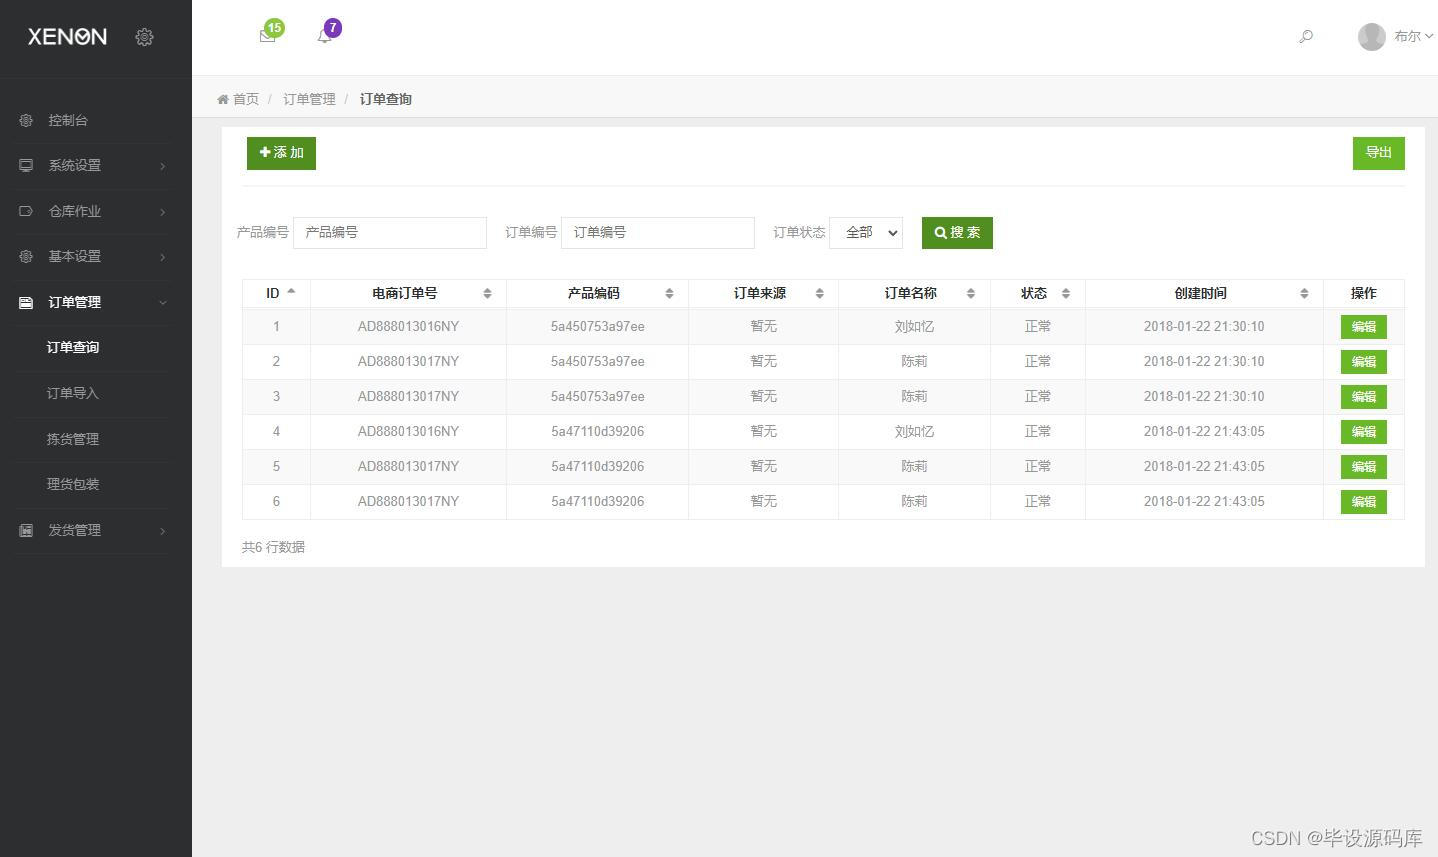Click the sort arrows on the 产品编码 column
1438x857 pixels.
click(669, 293)
